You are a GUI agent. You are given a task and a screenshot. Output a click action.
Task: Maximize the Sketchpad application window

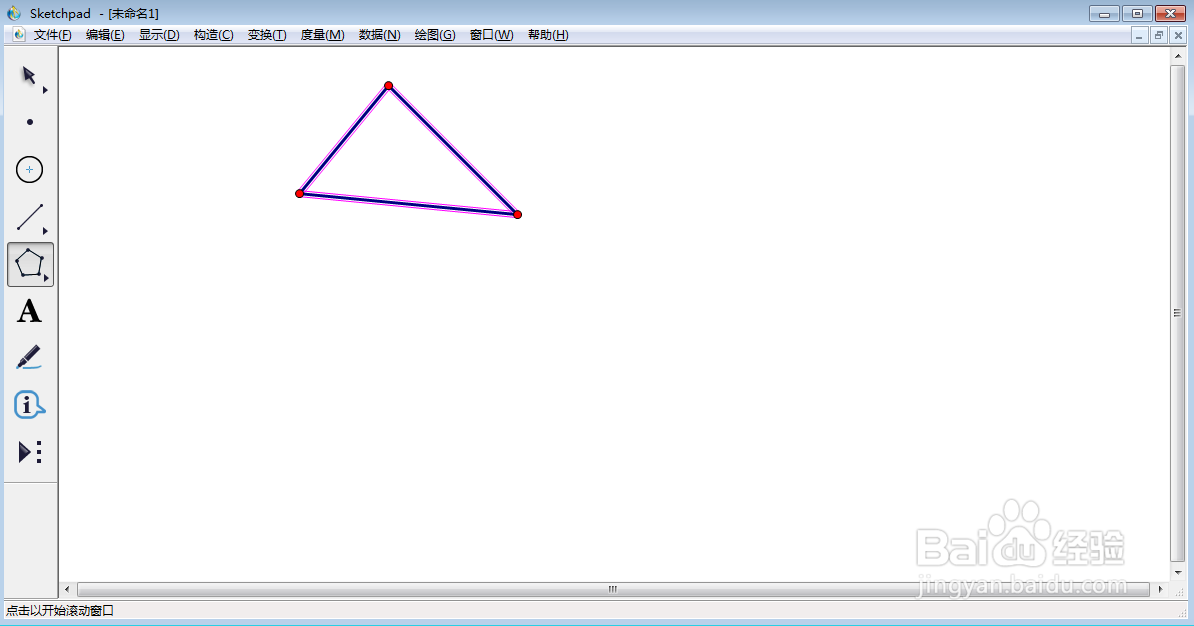pyautogui.click(x=1137, y=14)
